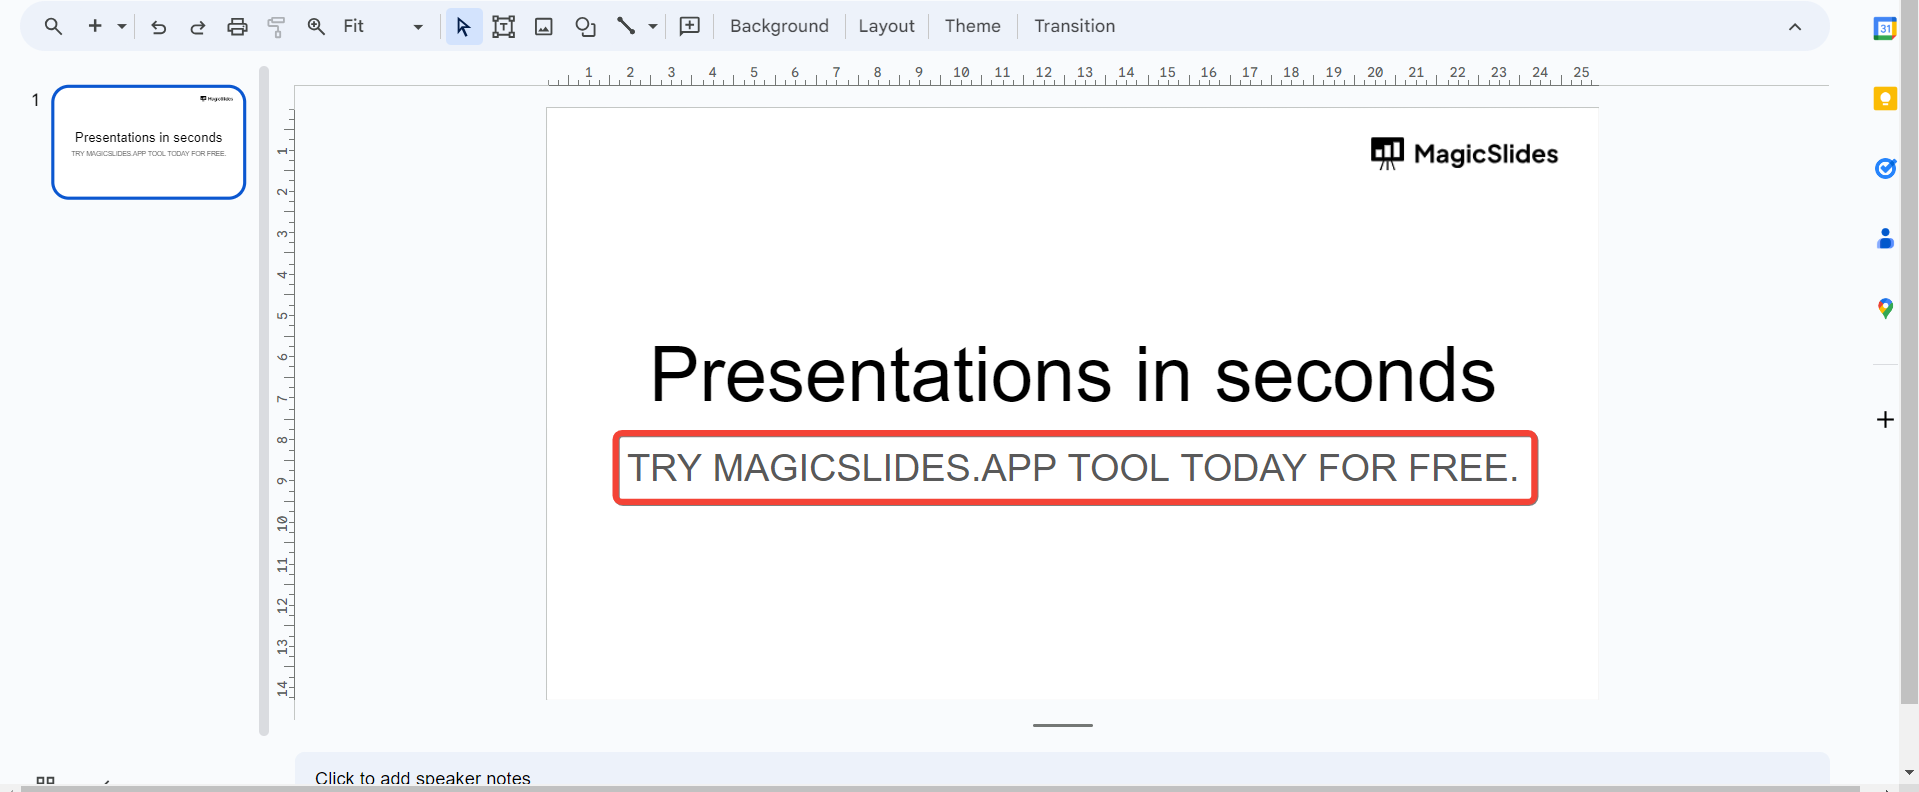The height and width of the screenshot is (792, 1919).
Task: Print the presentation using the printer icon
Action: [x=237, y=27]
